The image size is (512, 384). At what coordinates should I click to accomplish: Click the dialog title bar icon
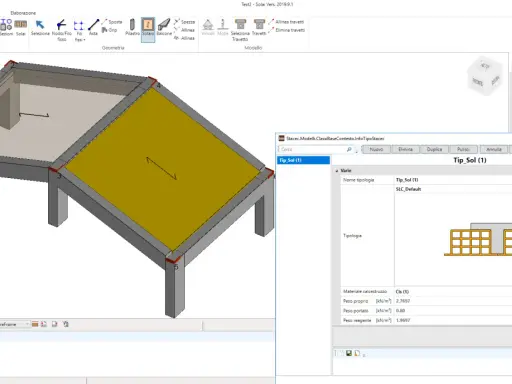282,138
